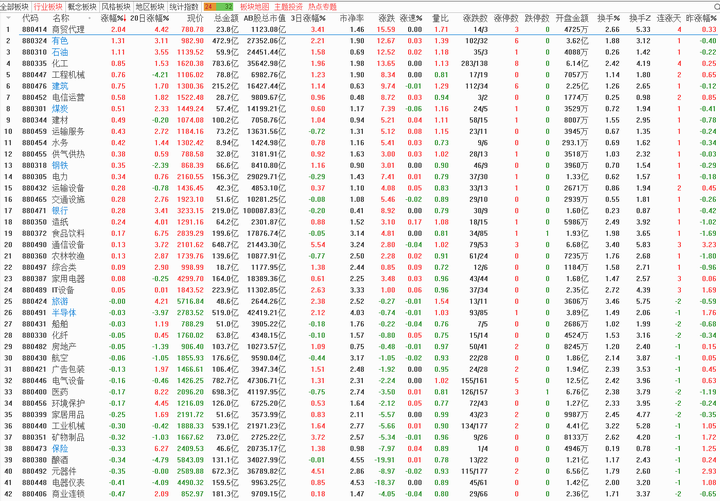This screenshot has height=501, width=720.
Task: Open the header dropdown arrow beside 代码
Action: [x=9, y=18]
